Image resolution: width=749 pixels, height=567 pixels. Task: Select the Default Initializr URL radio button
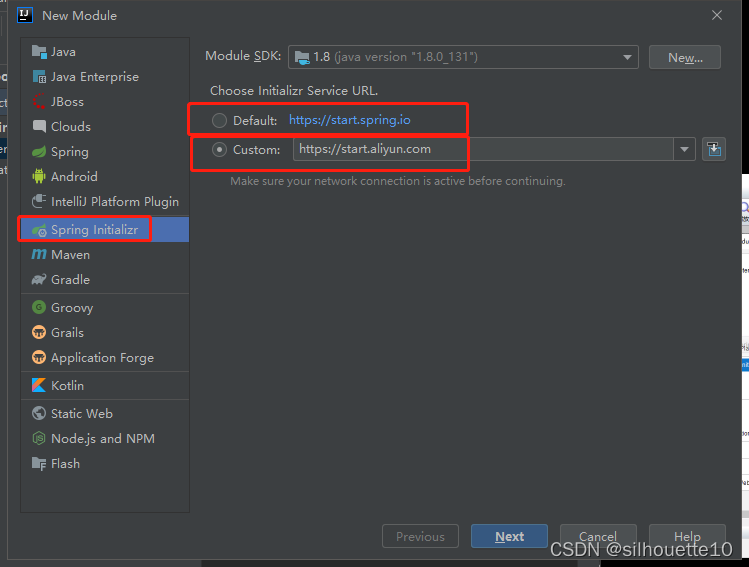(219, 120)
